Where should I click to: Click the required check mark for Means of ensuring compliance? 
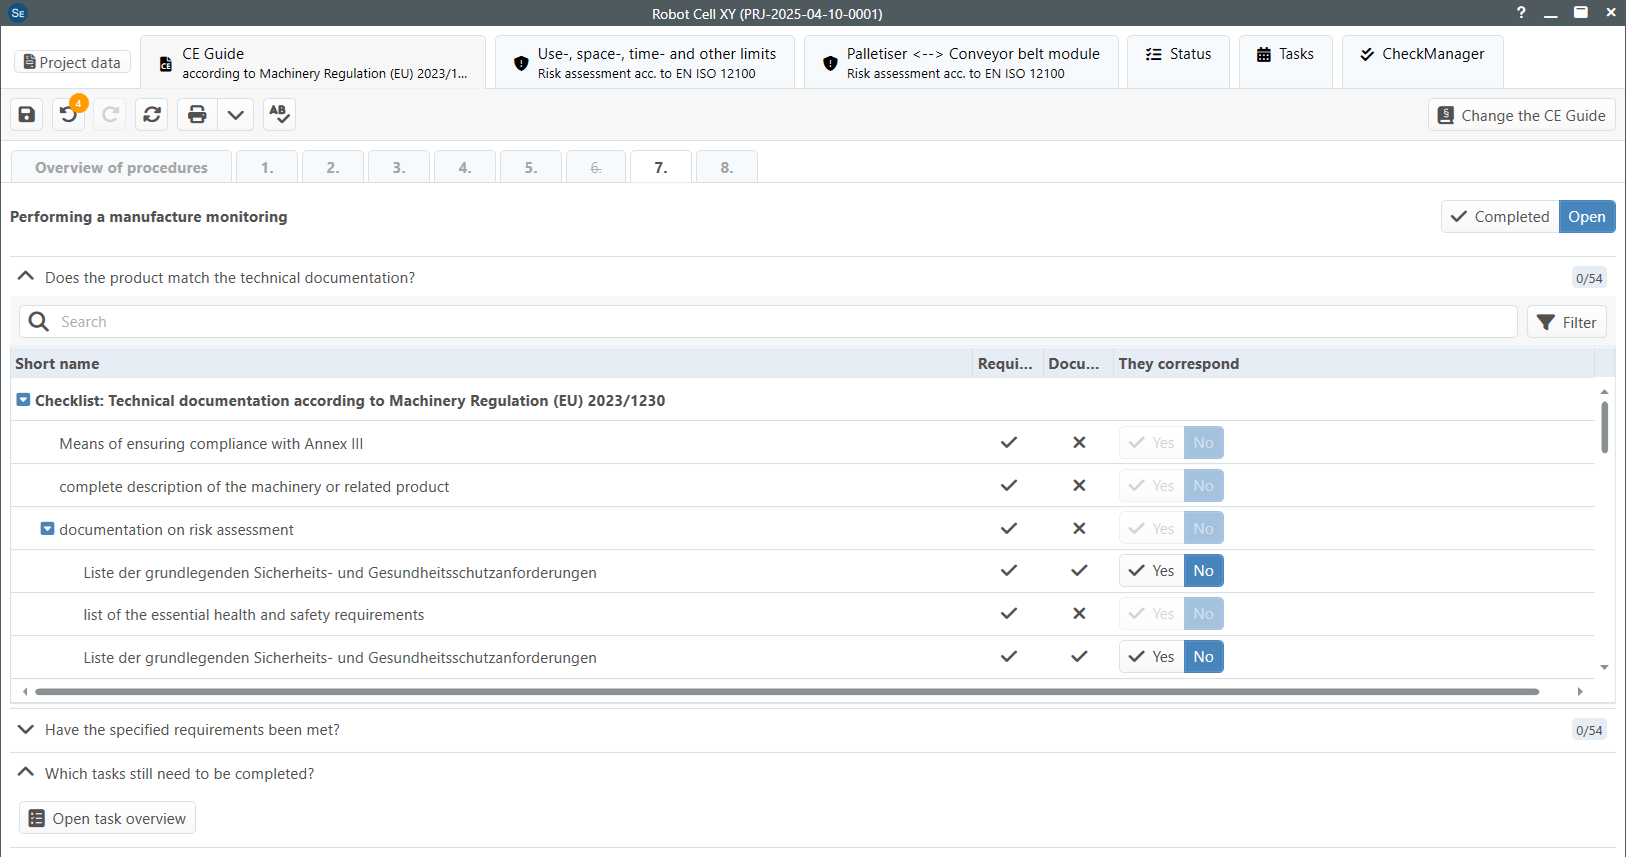tap(1009, 443)
